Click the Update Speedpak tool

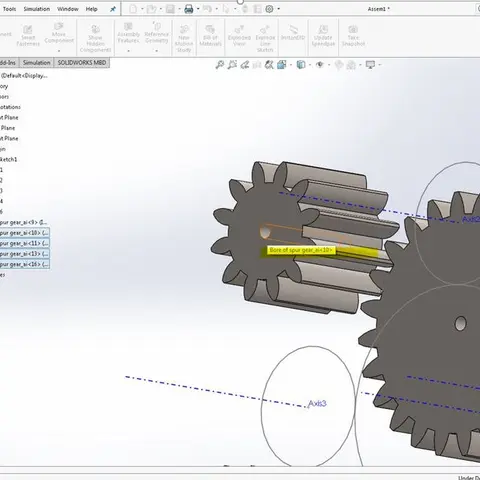(x=323, y=36)
